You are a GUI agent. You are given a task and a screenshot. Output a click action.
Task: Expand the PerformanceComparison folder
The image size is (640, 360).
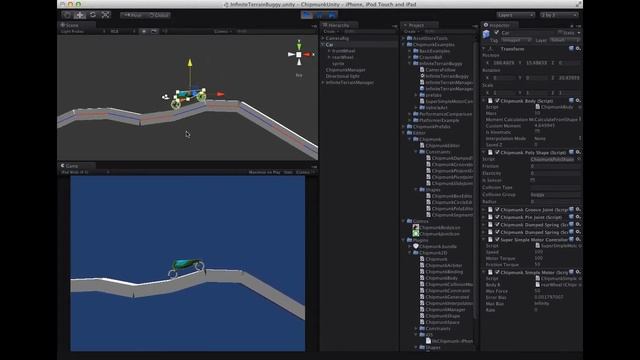point(410,114)
